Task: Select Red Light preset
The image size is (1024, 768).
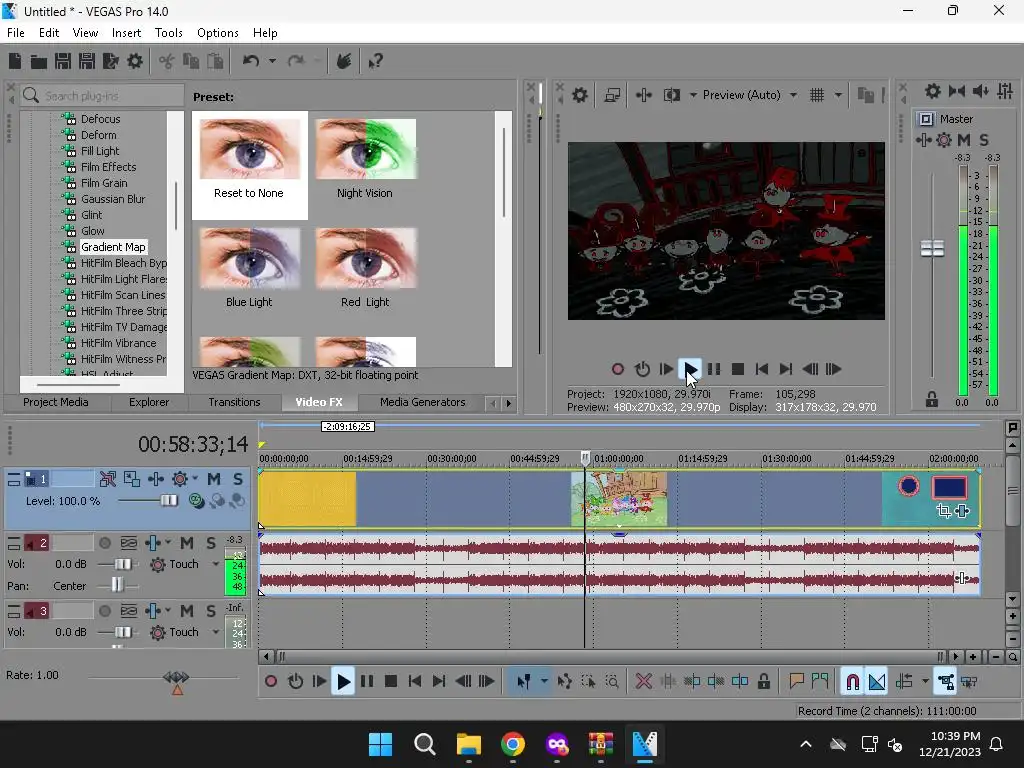Action: click(365, 268)
